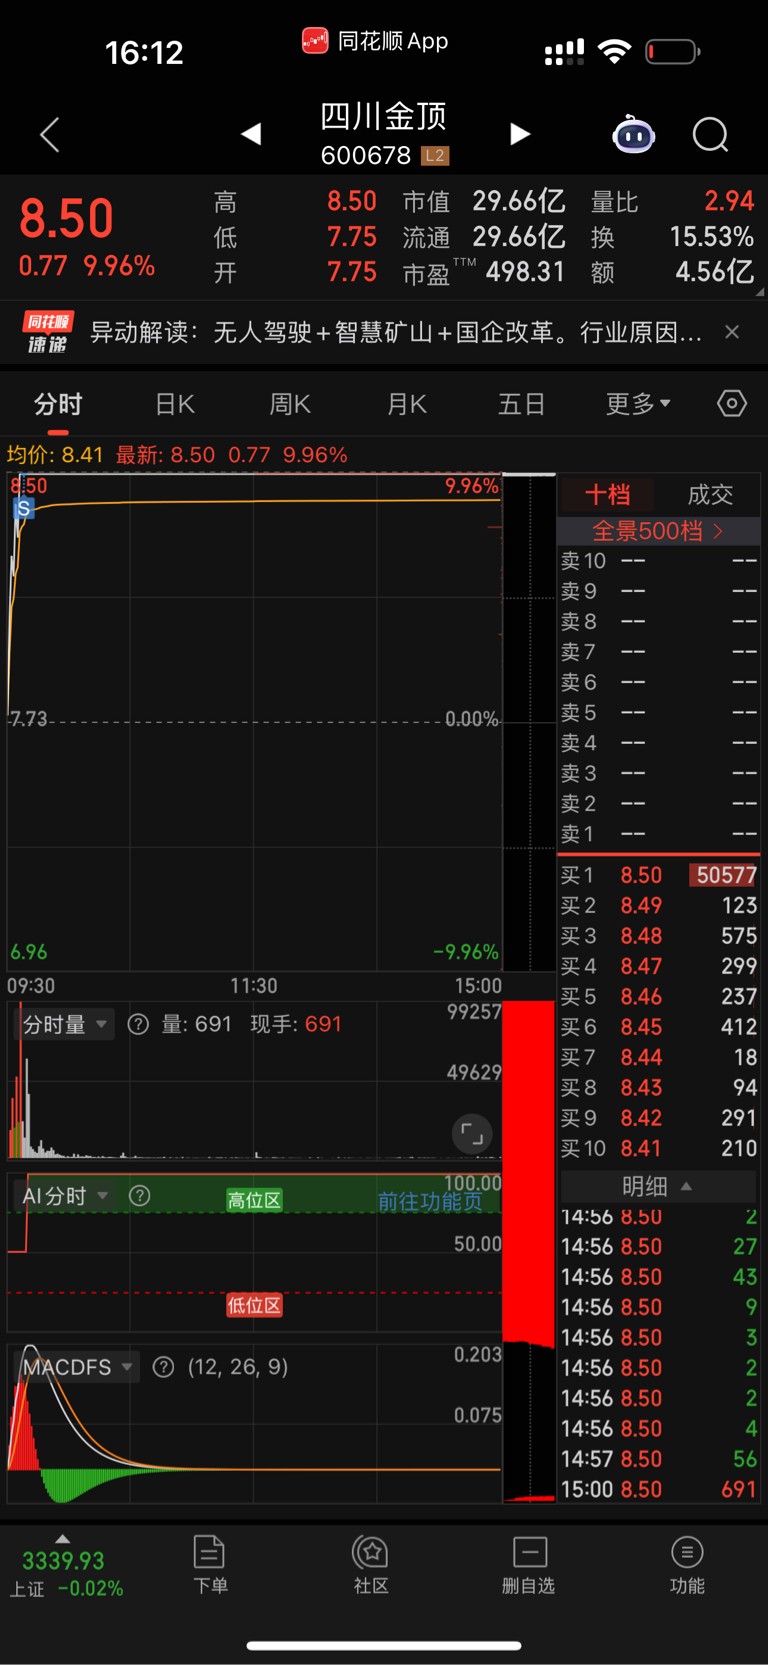Screen dimensions: 768x1665
Task: Read the 异动解读 news headline
Action: (x=396, y=332)
